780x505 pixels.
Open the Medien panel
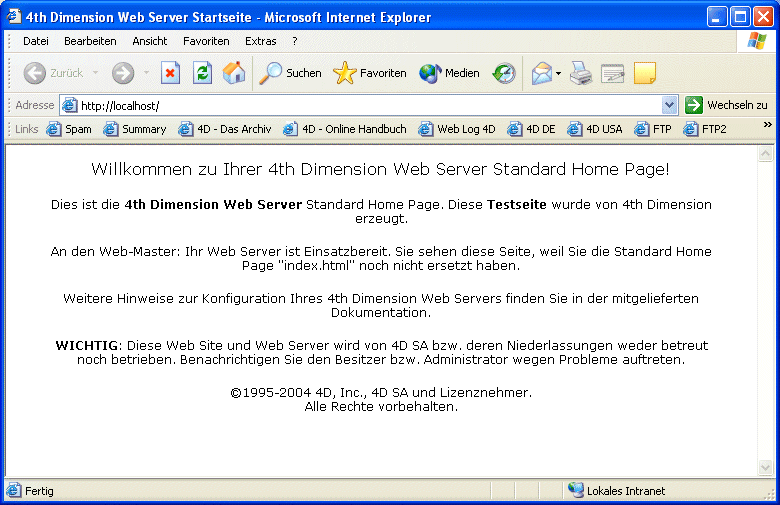449,73
